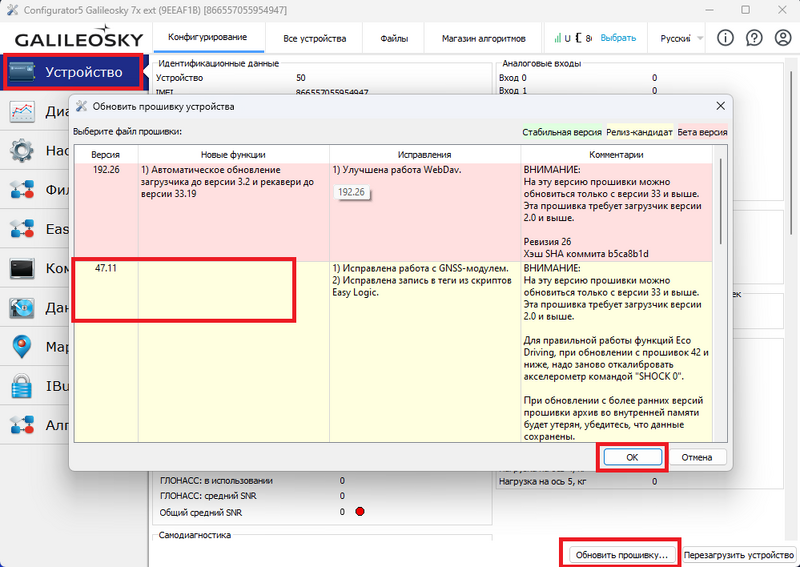Open the commands terminal icon in the sidebar
Image resolution: width=800 pixels, height=567 pixels.
(22, 268)
